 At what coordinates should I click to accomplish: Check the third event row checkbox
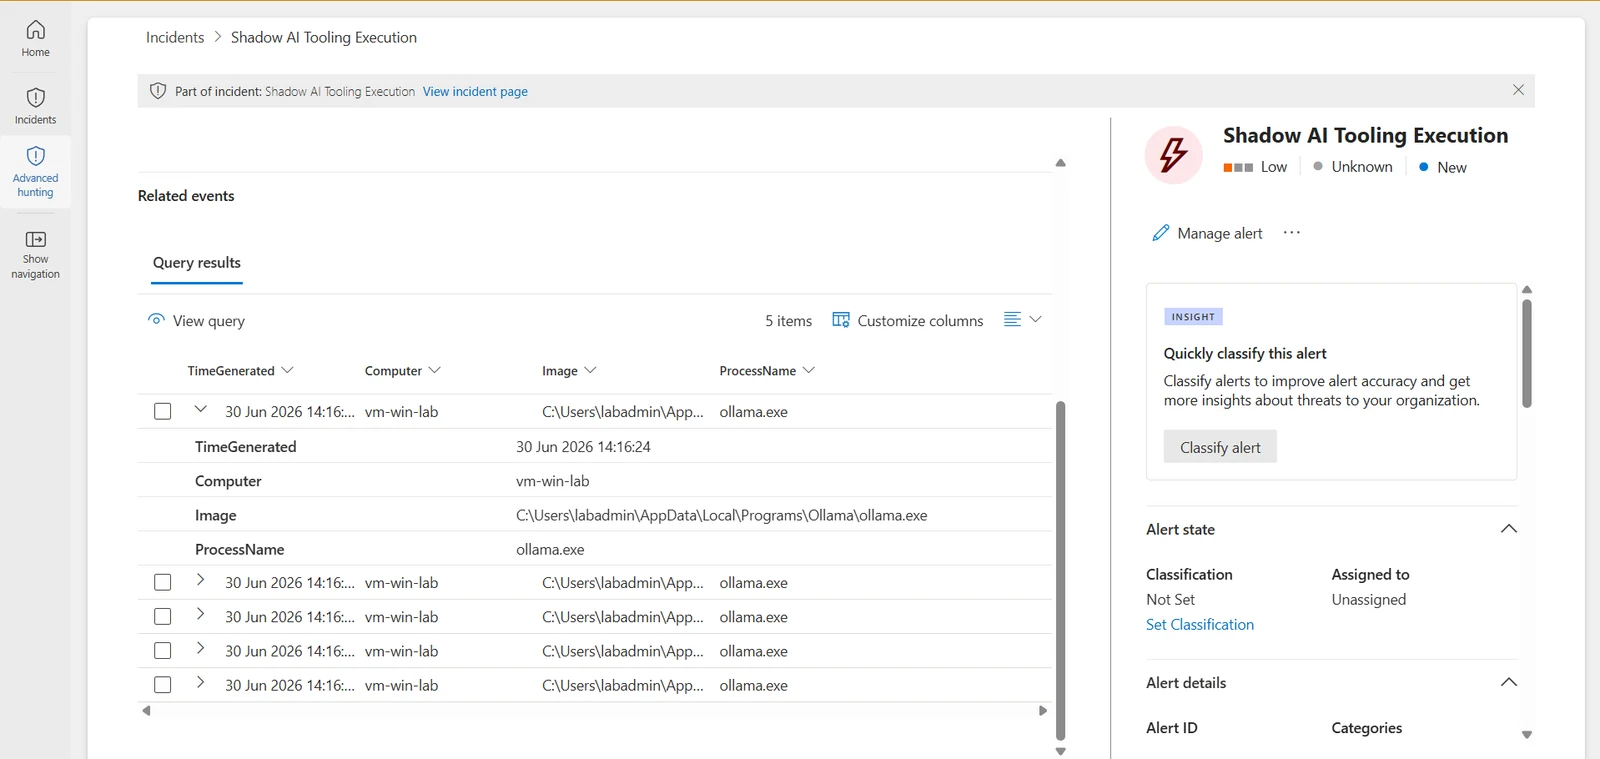pyautogui.click(x=163, y=617)
